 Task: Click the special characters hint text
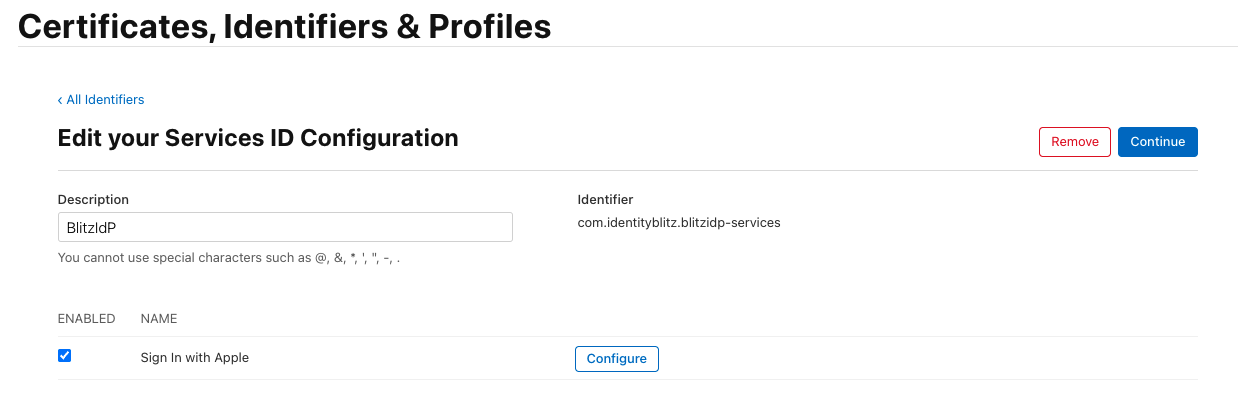[236, 258]
